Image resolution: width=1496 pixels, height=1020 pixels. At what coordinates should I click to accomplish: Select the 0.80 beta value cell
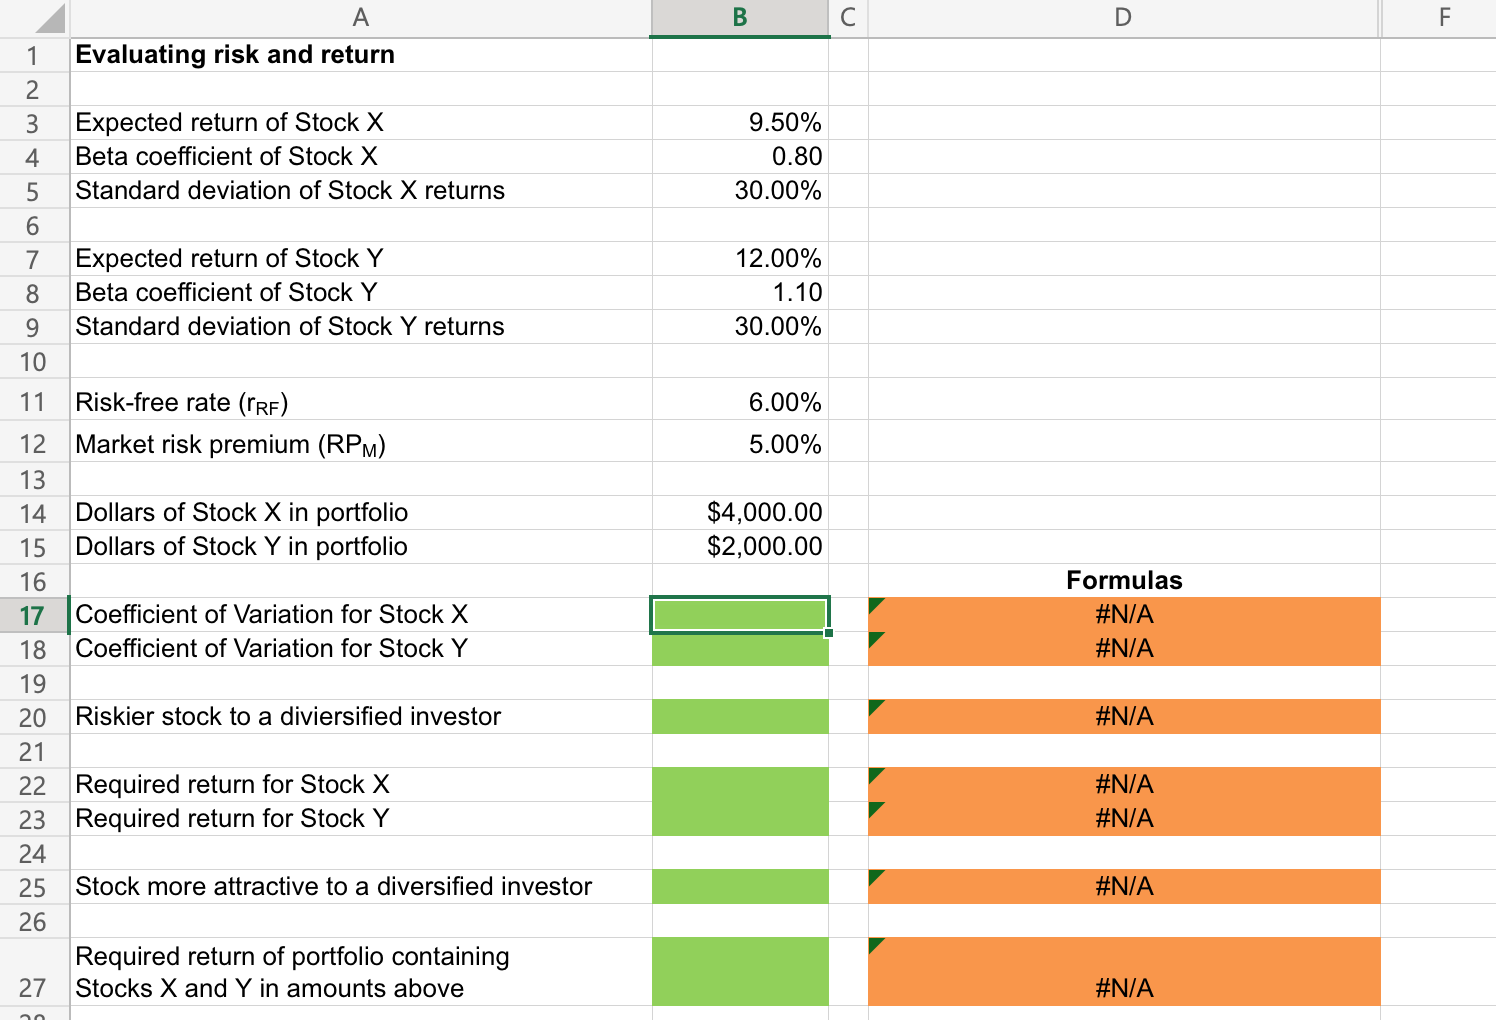pyautogui.click(x=740, y=157)
